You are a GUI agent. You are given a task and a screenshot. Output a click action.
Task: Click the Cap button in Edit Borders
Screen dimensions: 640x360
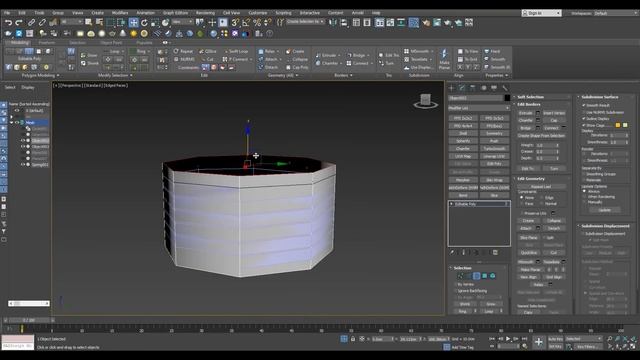click(554, 120)
